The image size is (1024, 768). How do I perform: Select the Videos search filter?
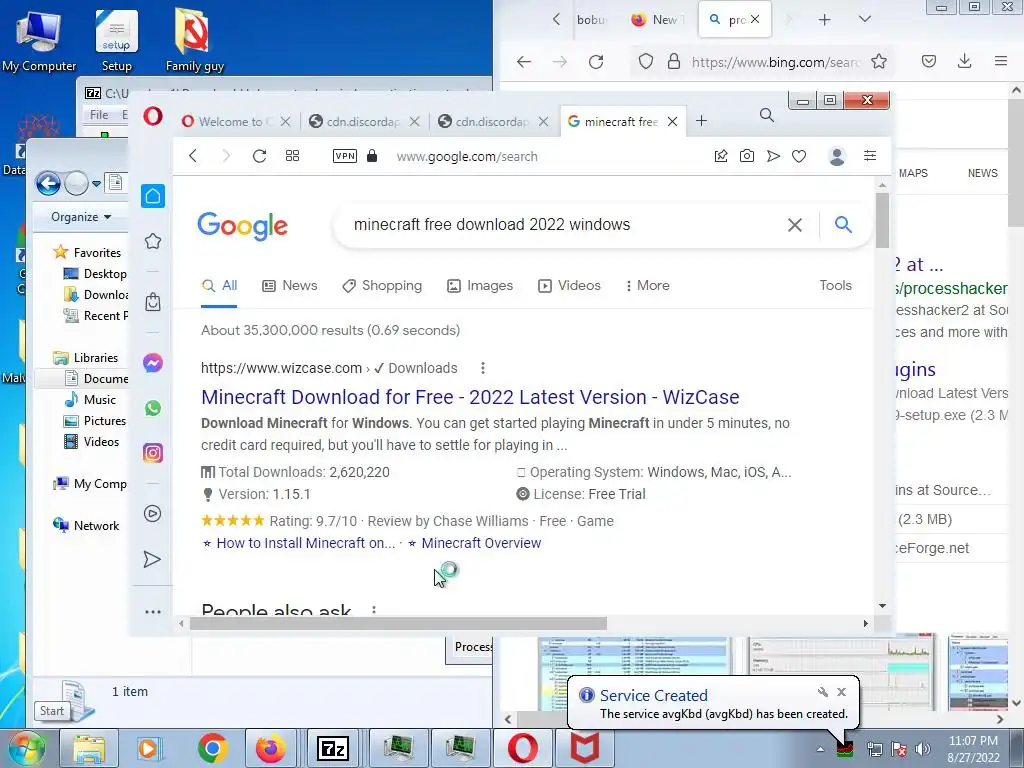click(569, 285)
